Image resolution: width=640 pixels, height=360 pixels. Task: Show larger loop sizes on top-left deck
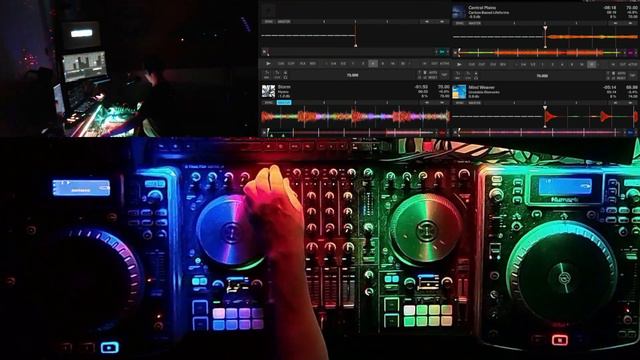pyautogui.click(x=410, y=64)
